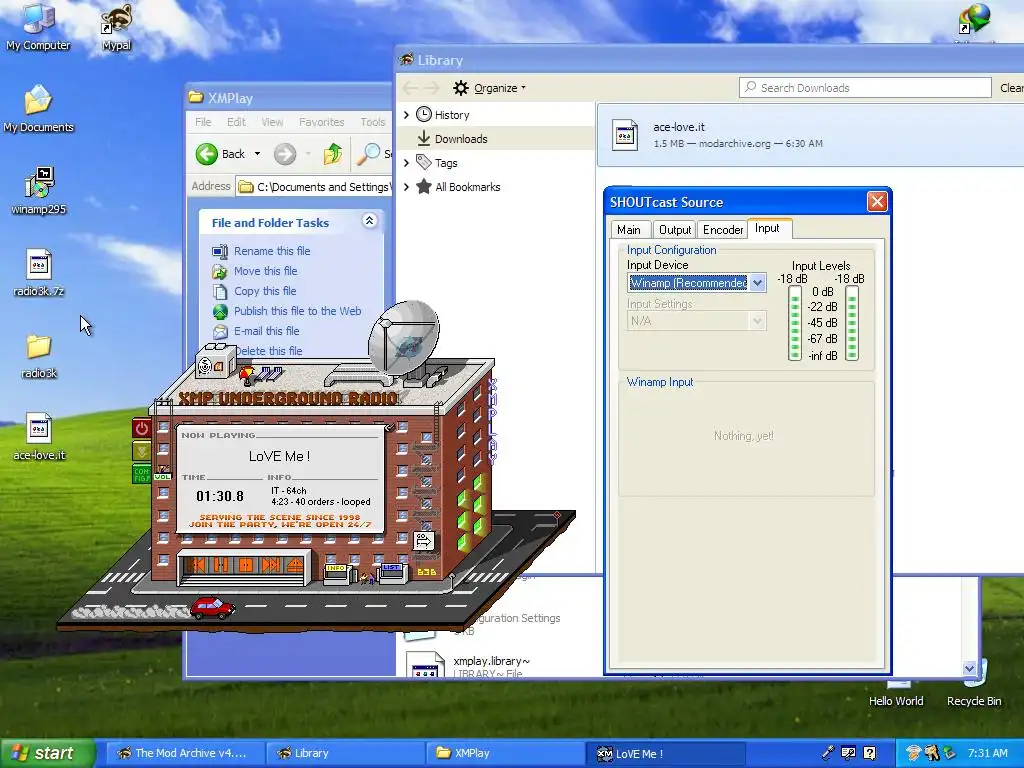1024x768 pixels.
Task: Switch to the Main tab in SHOUTcast Source
Action: (x=629, y=230)
